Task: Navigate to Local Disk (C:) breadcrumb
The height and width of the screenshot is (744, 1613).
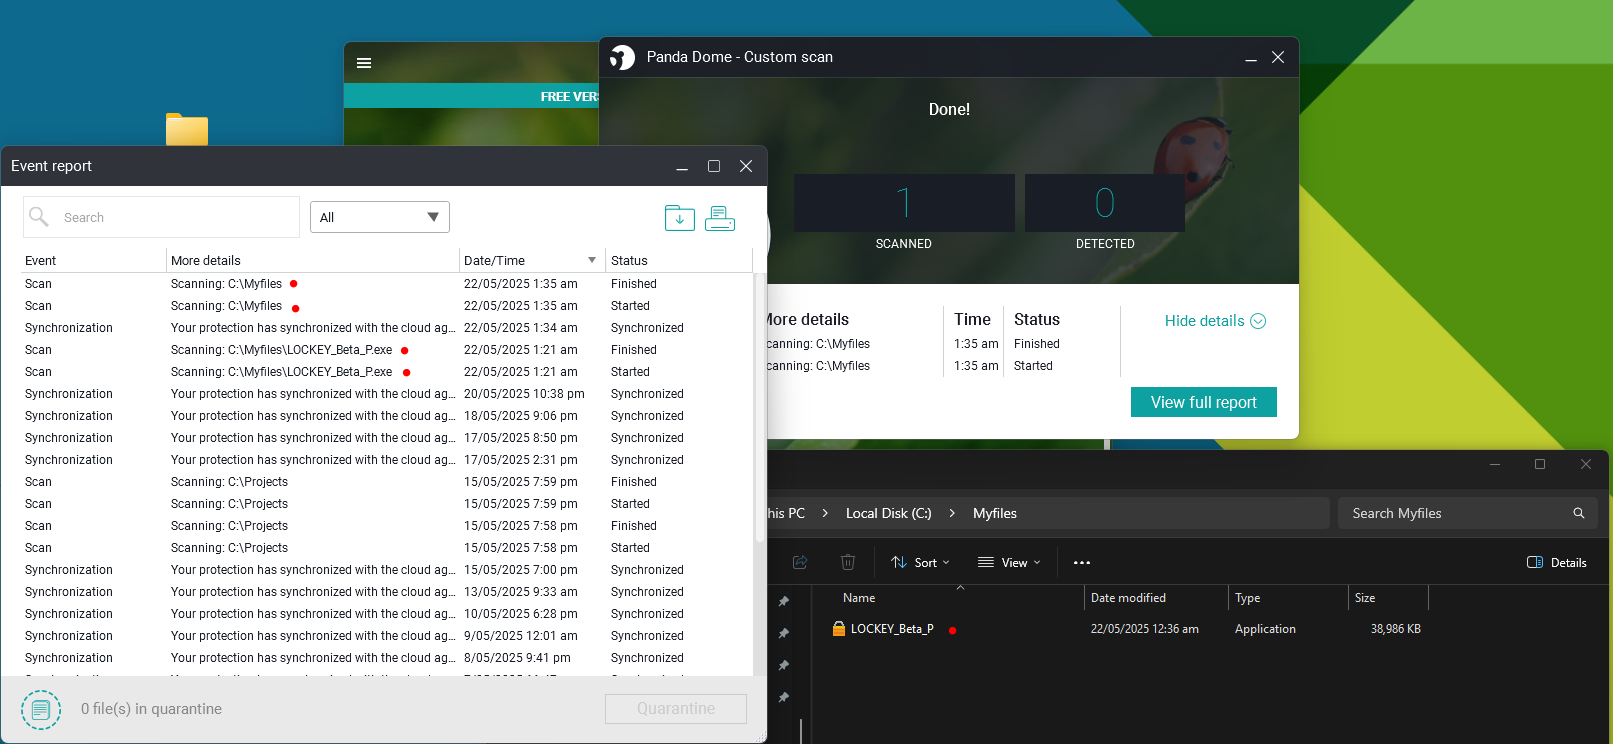Action: (889, 513)
